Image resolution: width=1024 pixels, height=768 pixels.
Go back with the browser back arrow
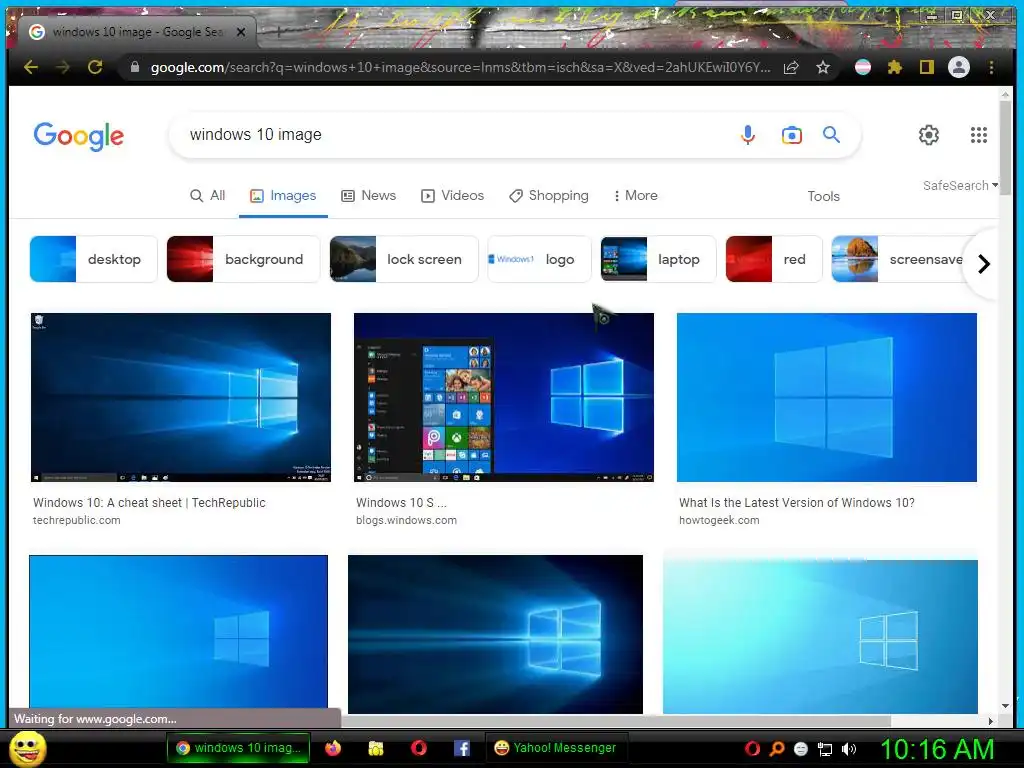click(31, 67)
